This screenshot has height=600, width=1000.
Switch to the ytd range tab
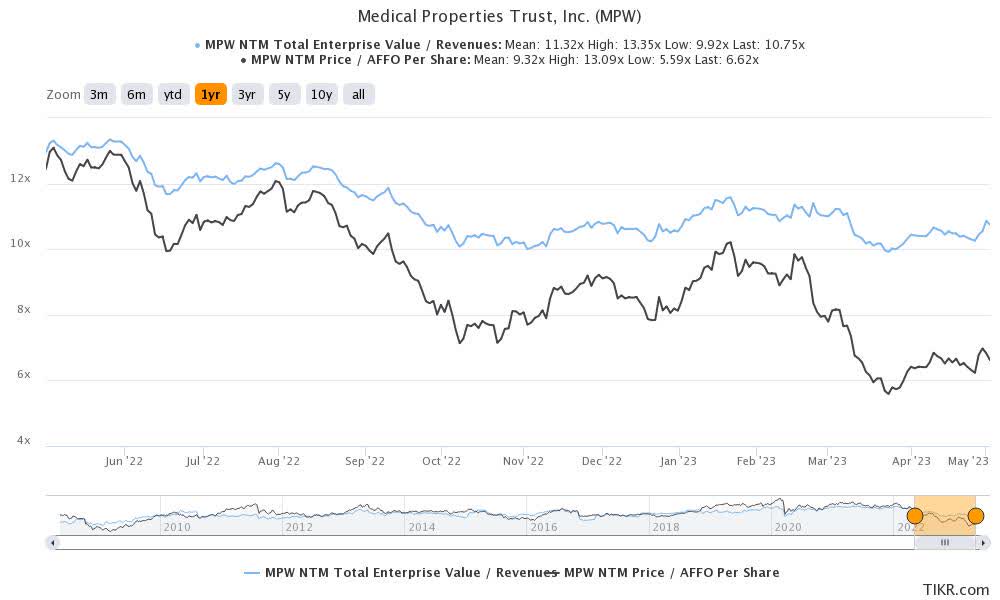pos(172,94)
